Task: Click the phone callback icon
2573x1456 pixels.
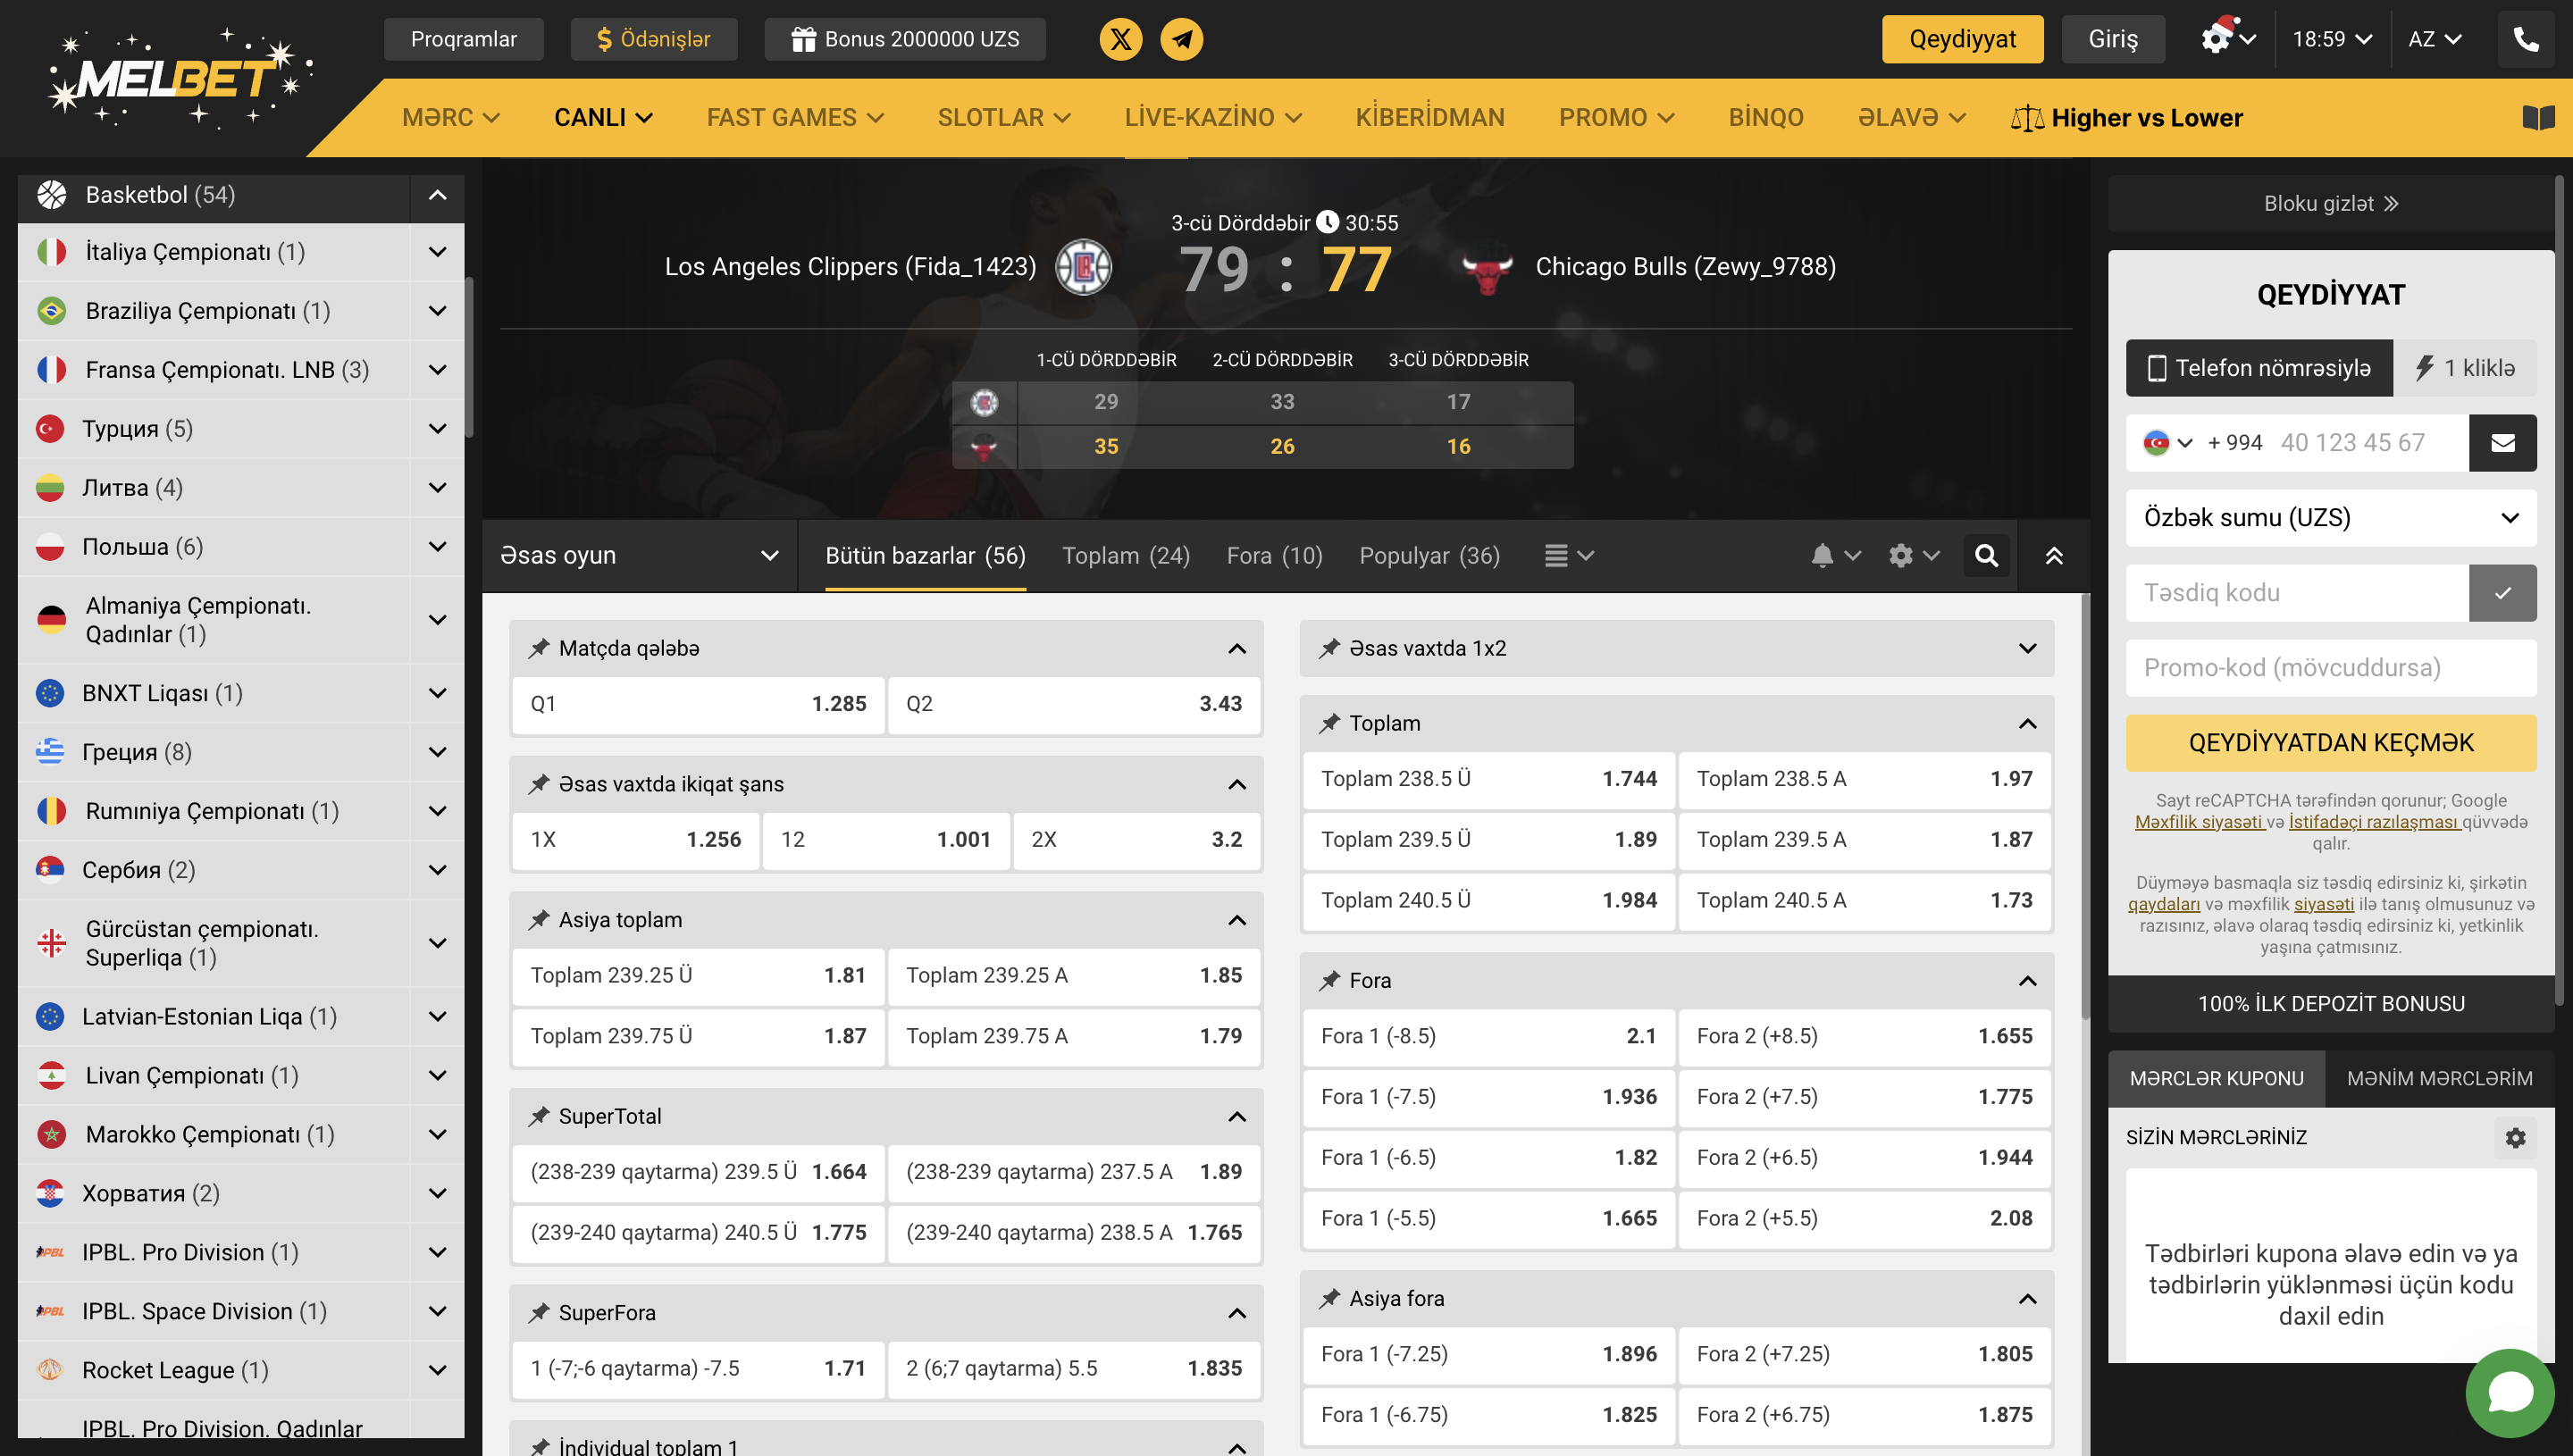Action: [2525, 39]
